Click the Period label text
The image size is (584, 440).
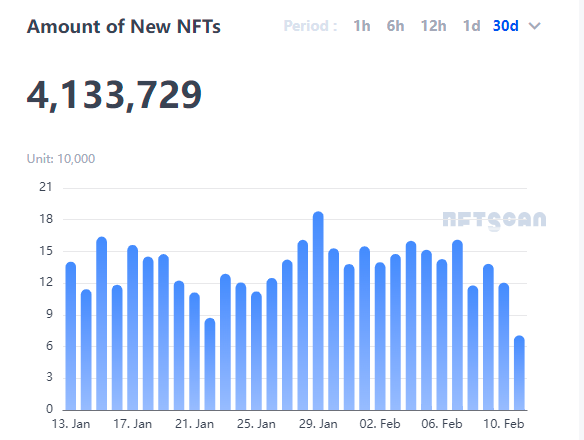(x=310, y=26)
